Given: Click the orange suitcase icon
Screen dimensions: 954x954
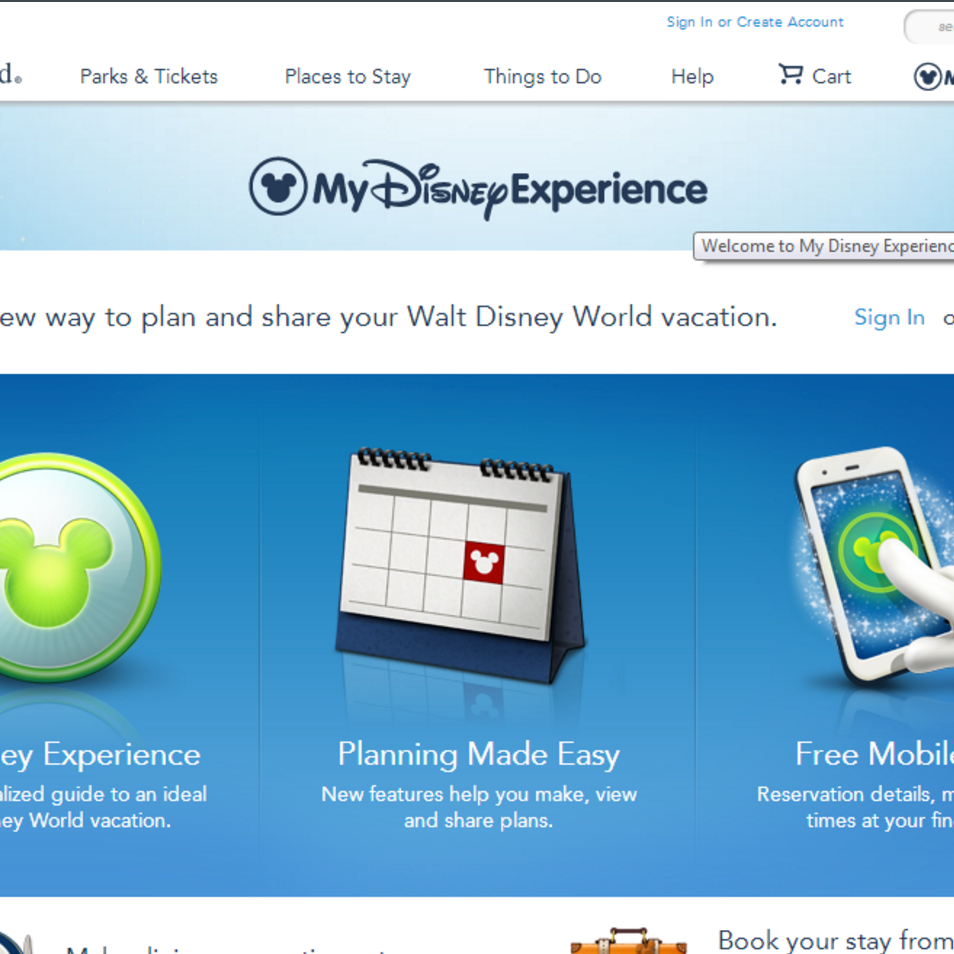Looking at the screenshot, I should (630, 941).
